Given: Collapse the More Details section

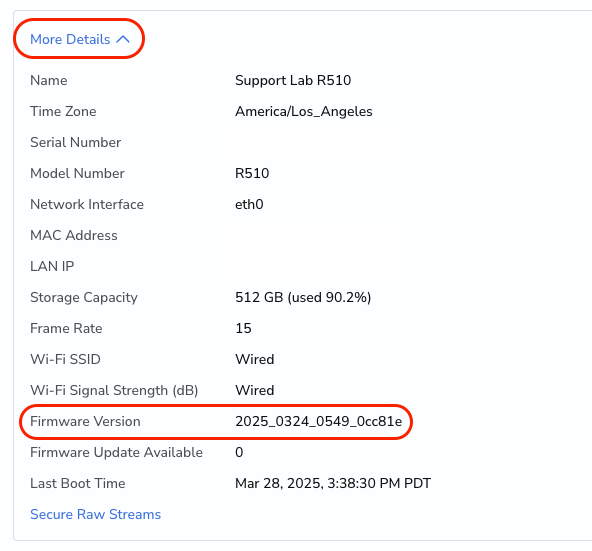Looking at the screenshot, I should pyautogui.click(x=80, y=39).
